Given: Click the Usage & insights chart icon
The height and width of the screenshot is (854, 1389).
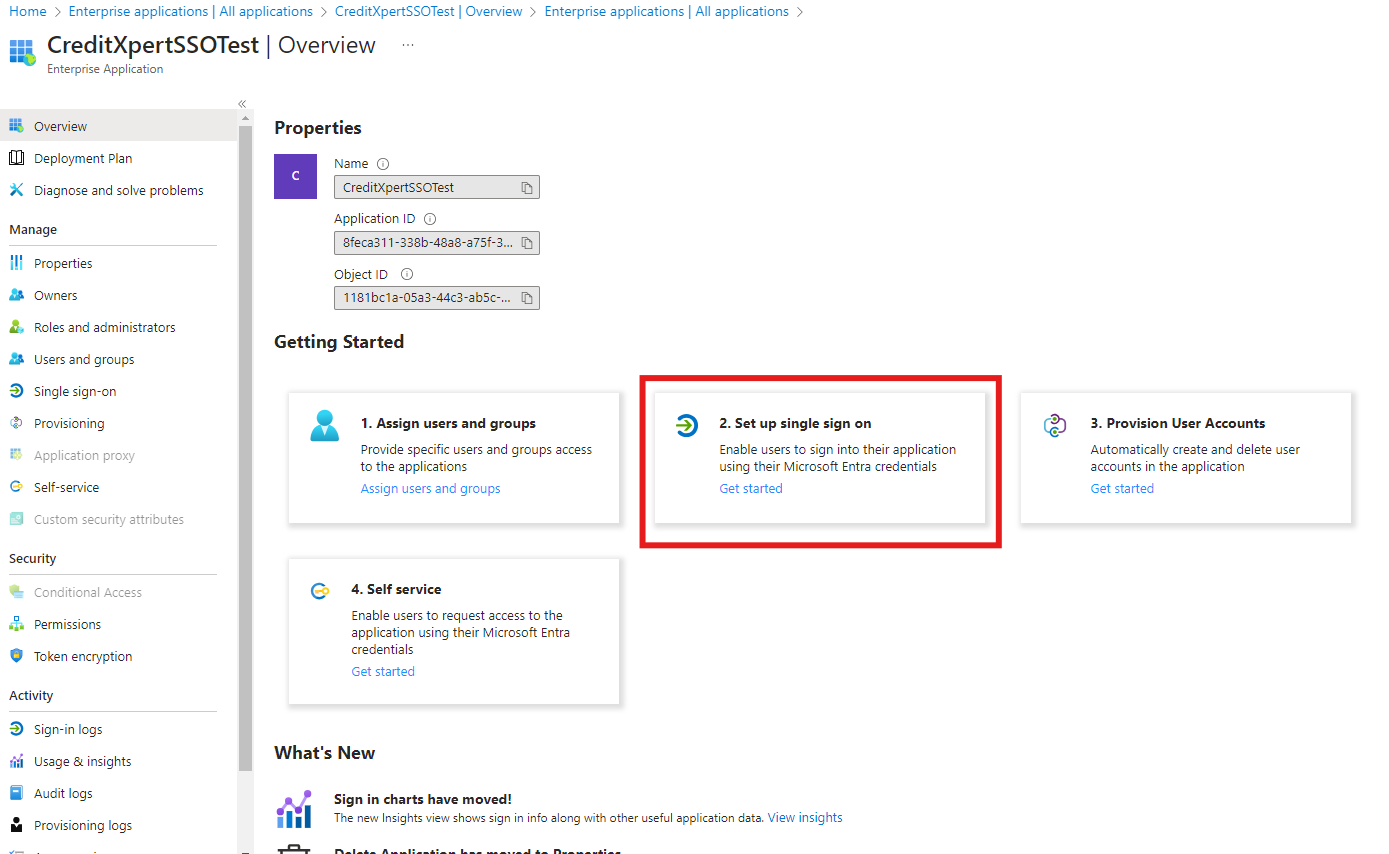Looking at the screenshot, I should (16, 761).
